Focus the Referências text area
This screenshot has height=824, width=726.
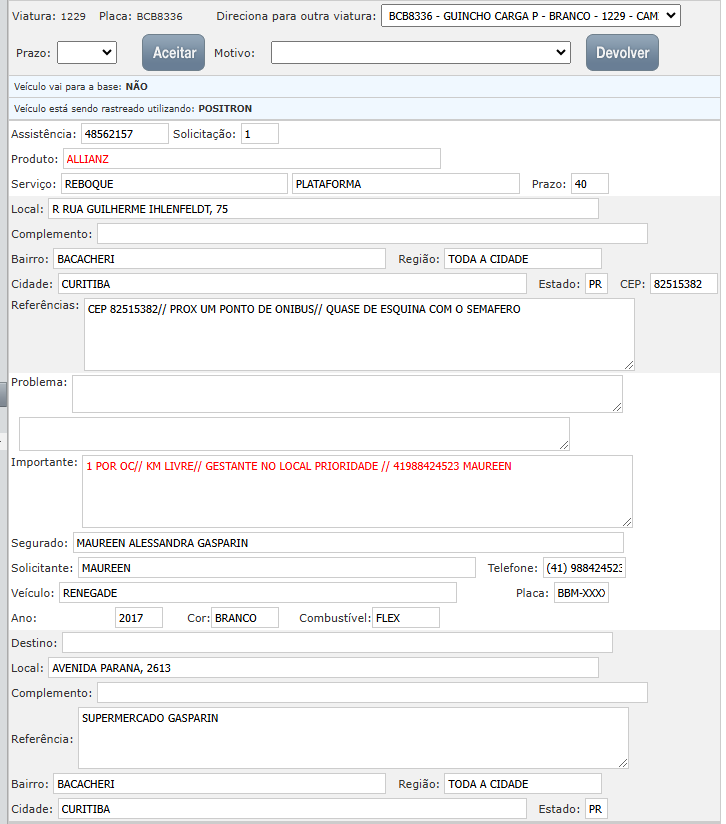[x=358, y=334]
